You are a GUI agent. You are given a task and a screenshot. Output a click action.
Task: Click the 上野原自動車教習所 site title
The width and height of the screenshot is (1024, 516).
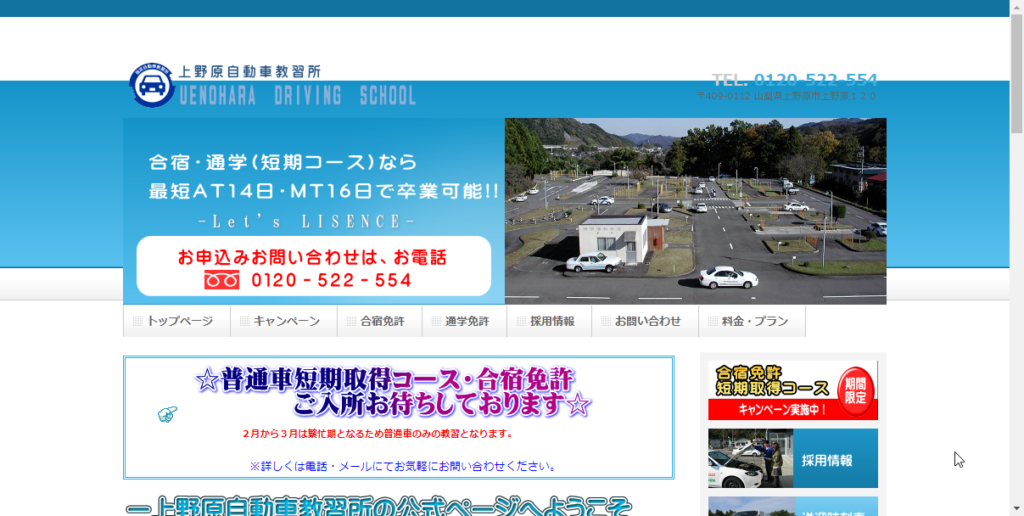(x=249, y=71)
